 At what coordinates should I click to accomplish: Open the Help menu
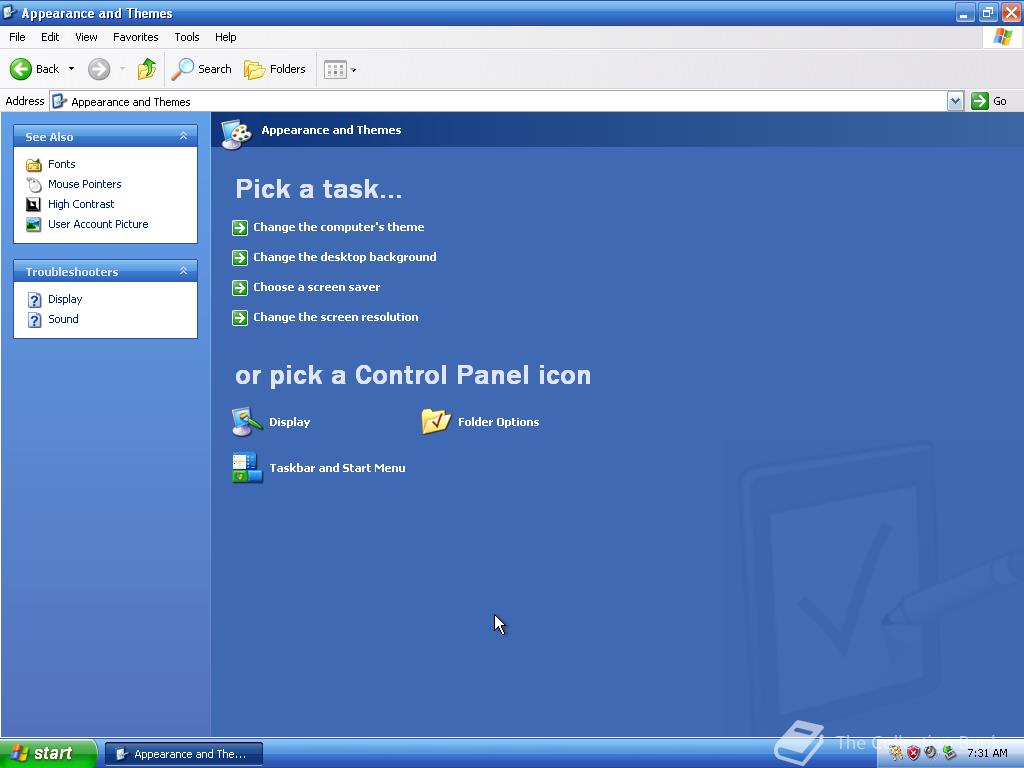click(x=225, y=37)
